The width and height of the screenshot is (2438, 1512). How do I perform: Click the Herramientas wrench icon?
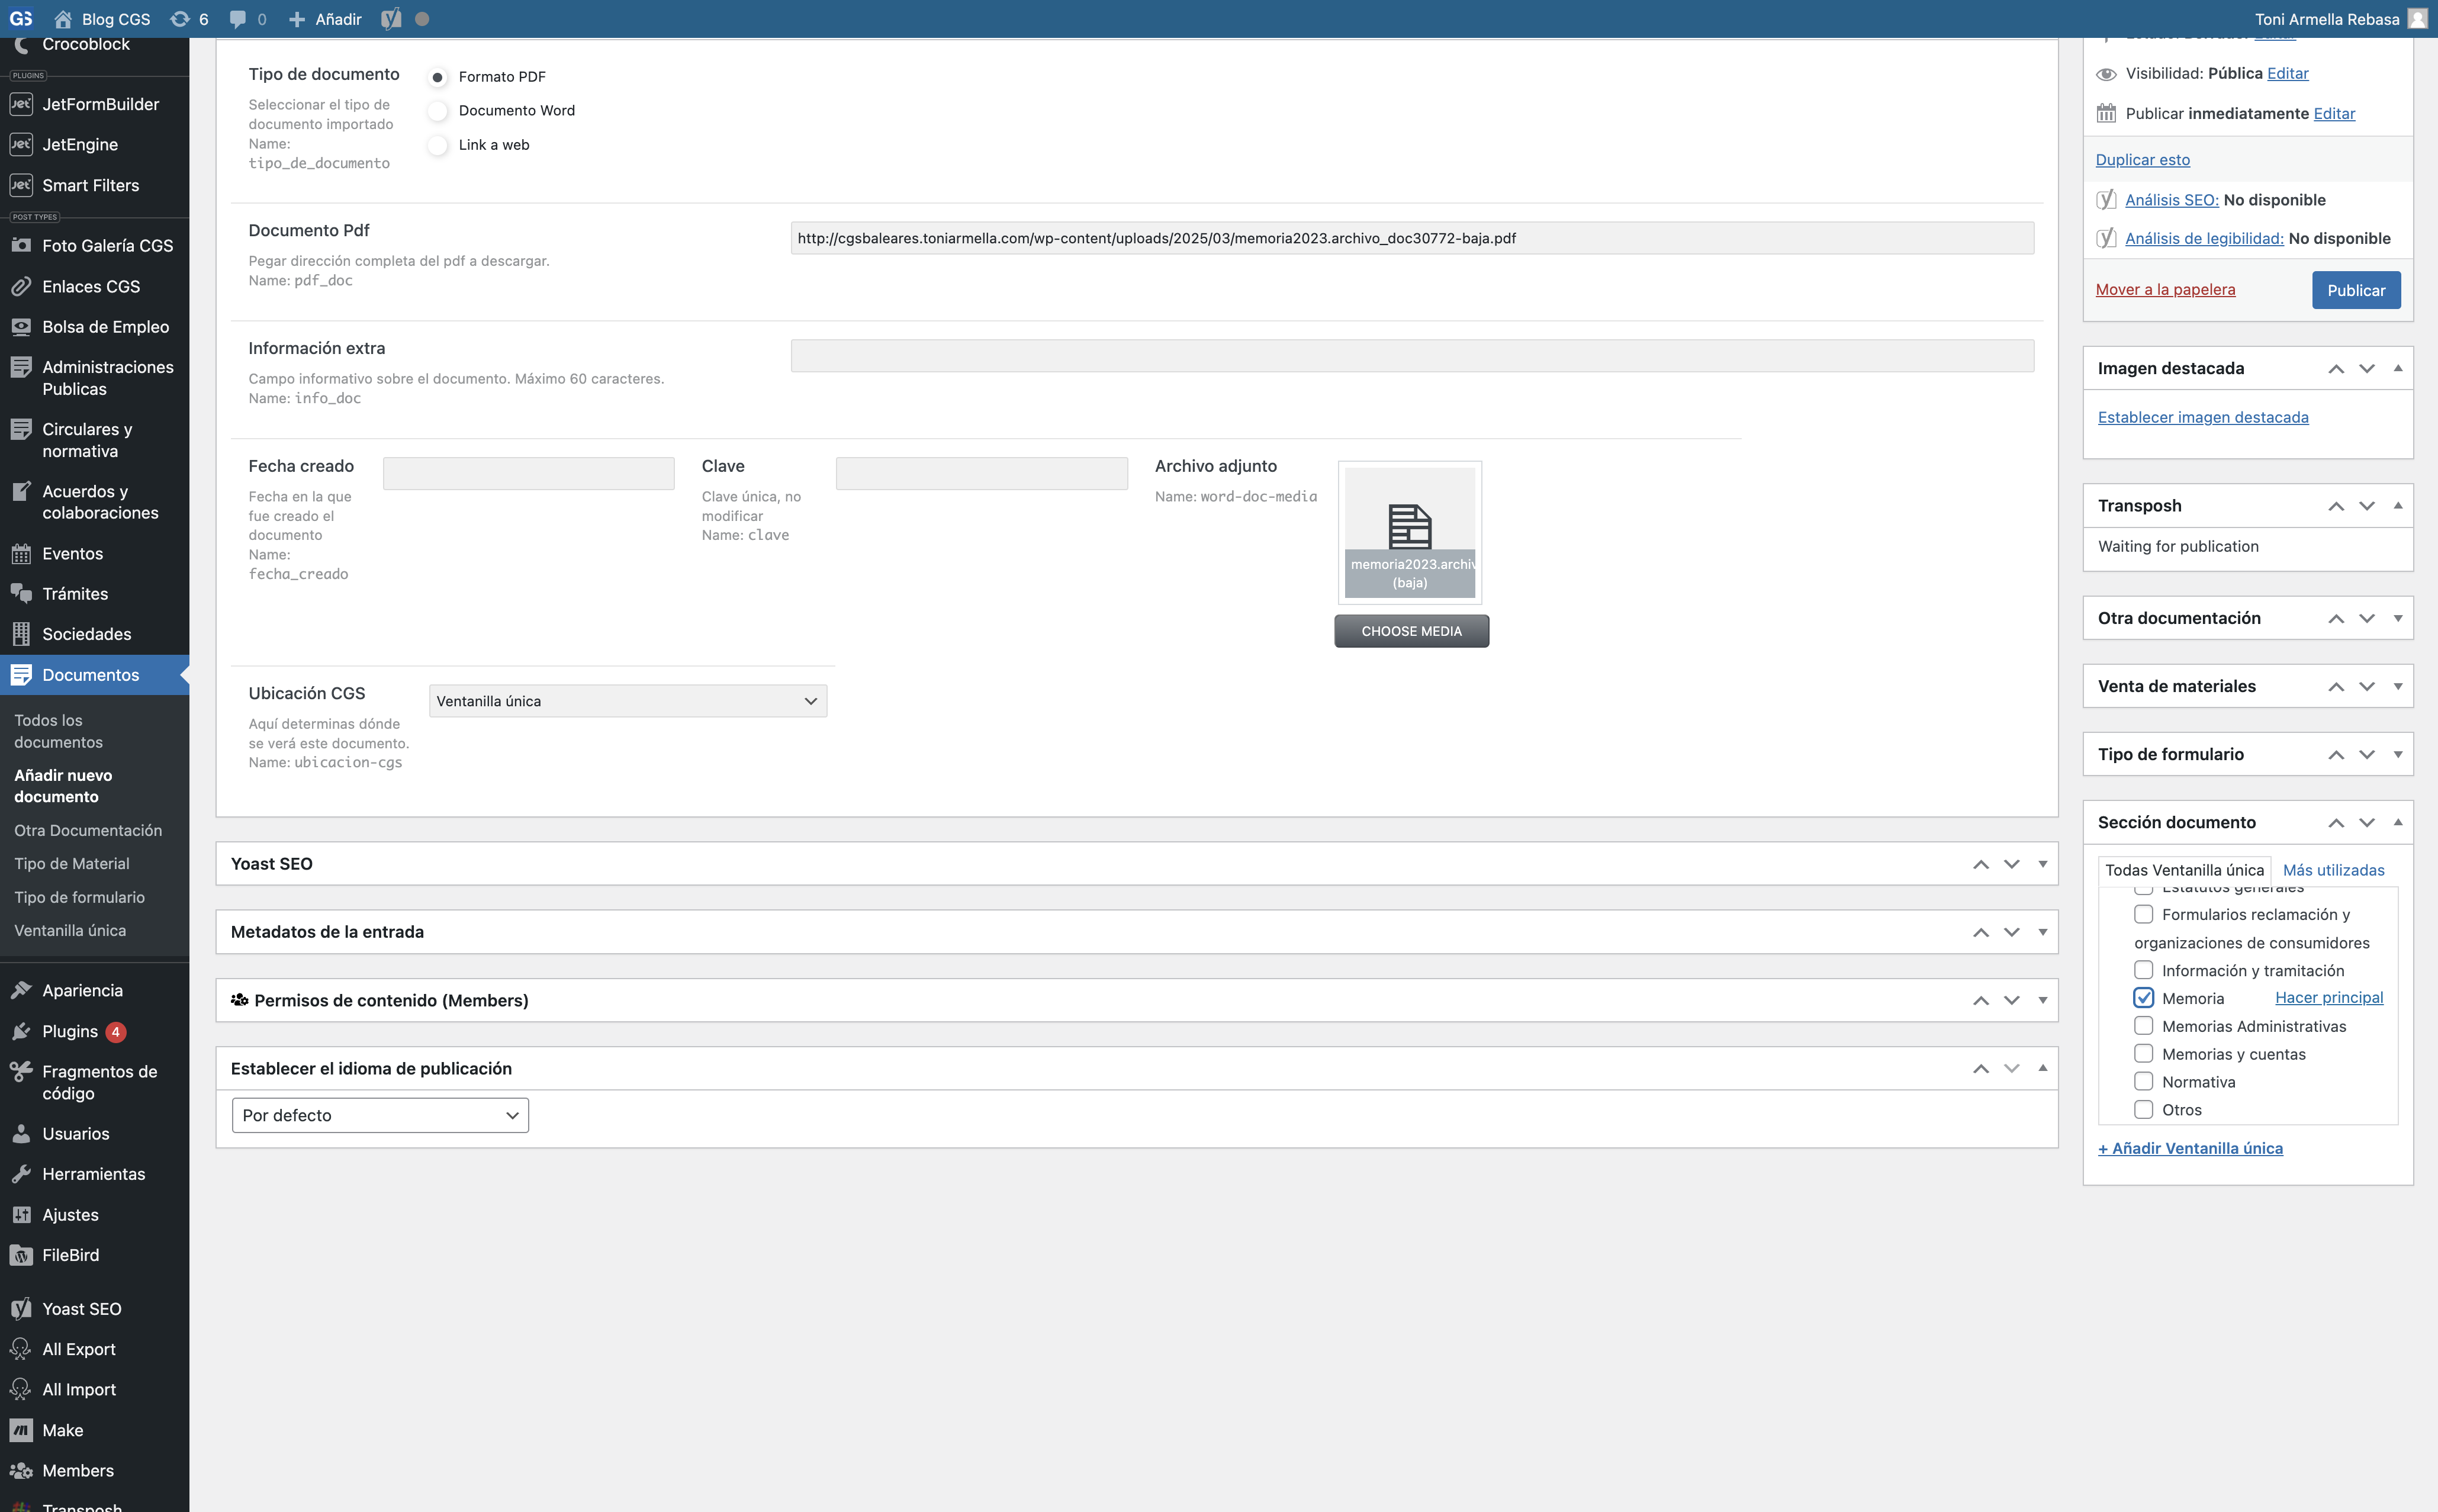21,1174
